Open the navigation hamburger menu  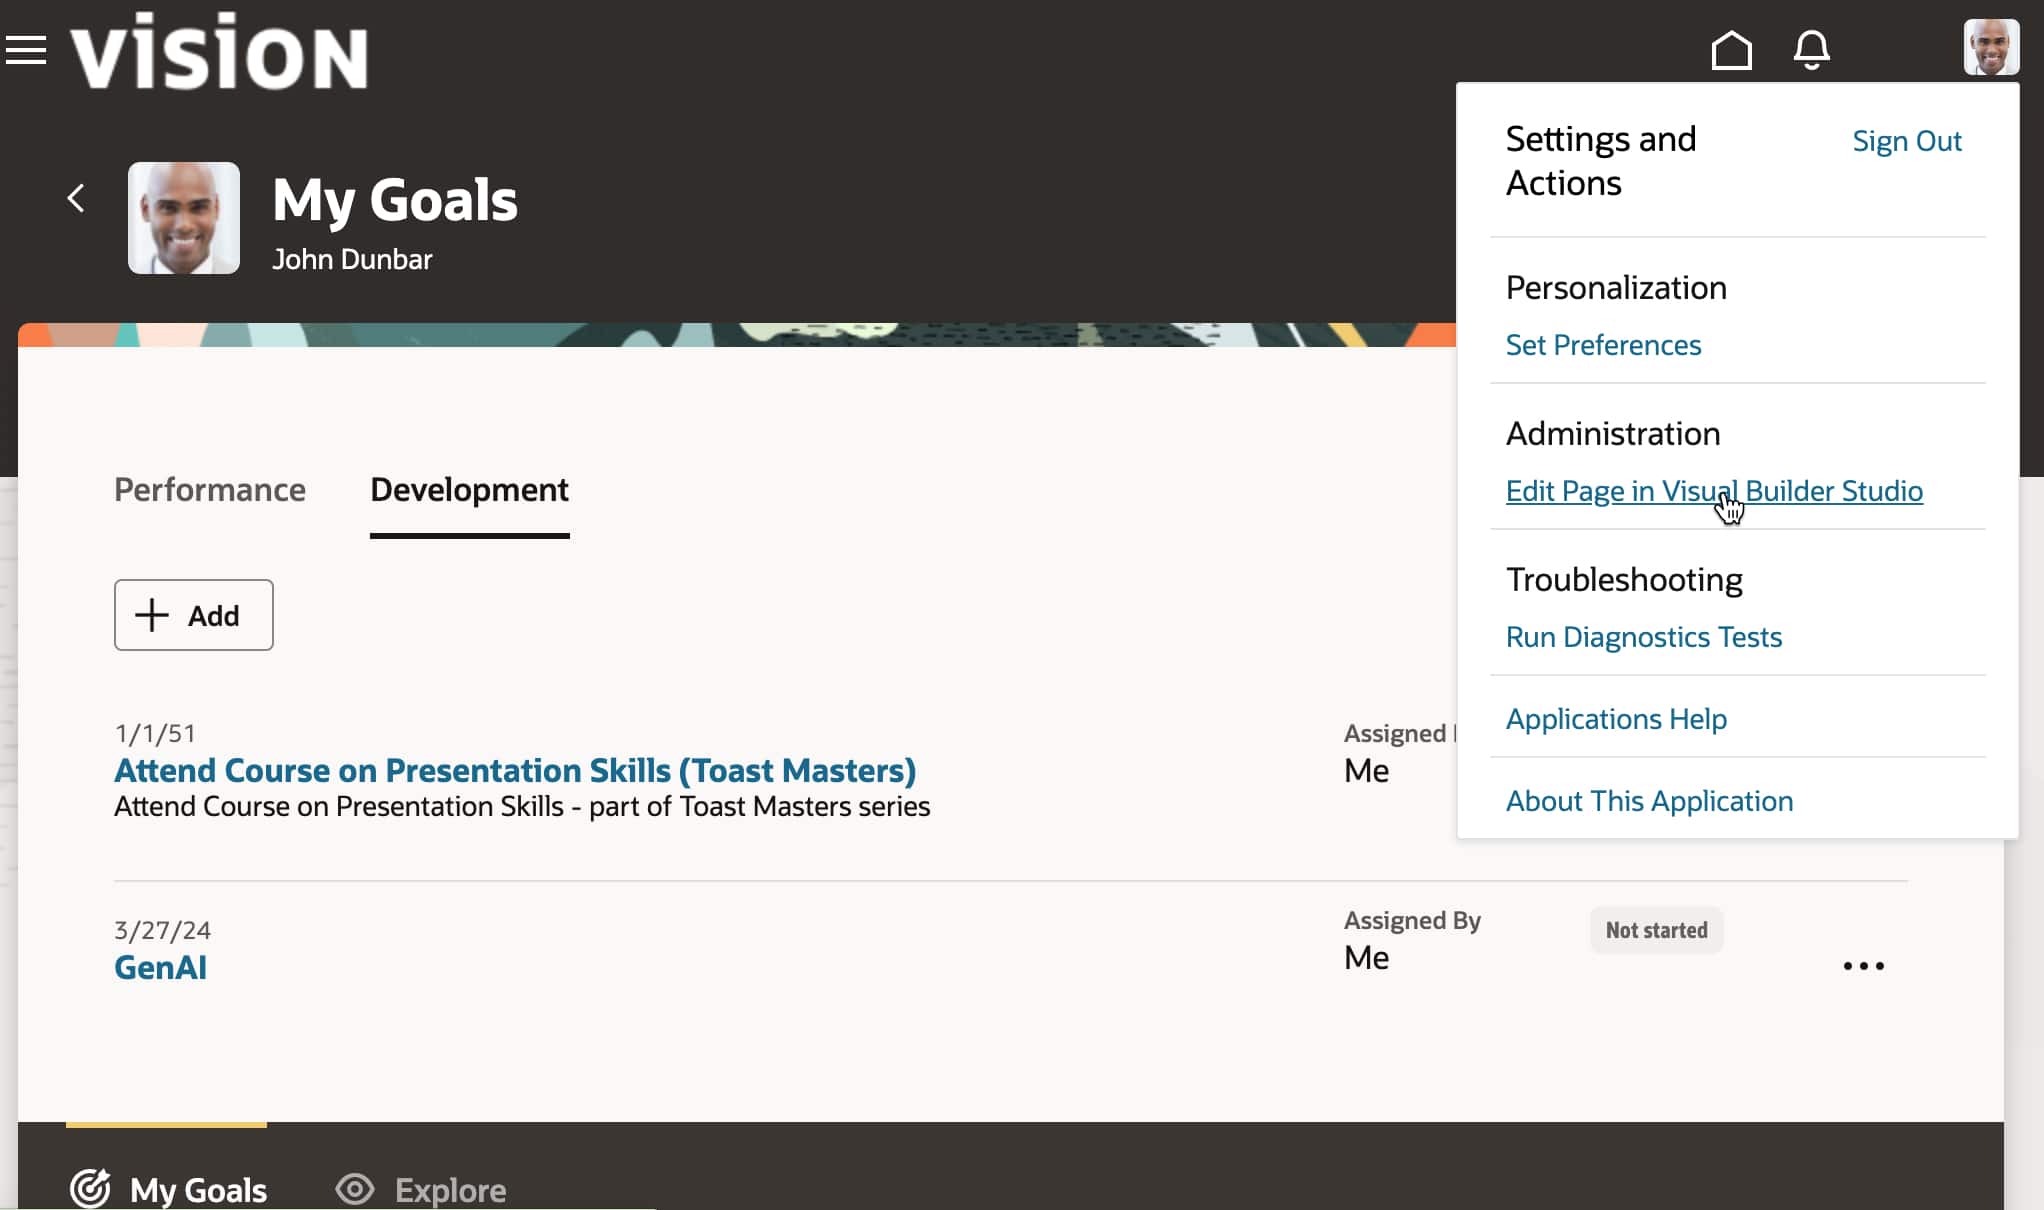point(26,50)
